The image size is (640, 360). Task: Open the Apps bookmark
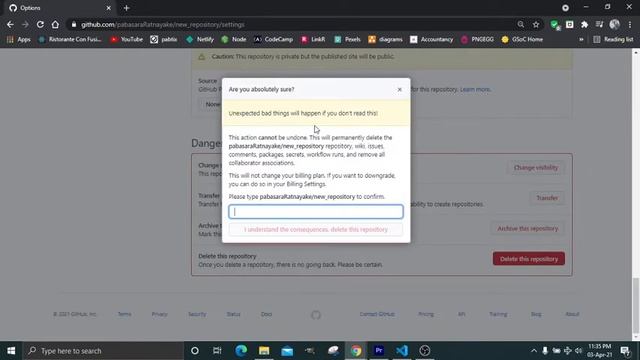[19, 40]
